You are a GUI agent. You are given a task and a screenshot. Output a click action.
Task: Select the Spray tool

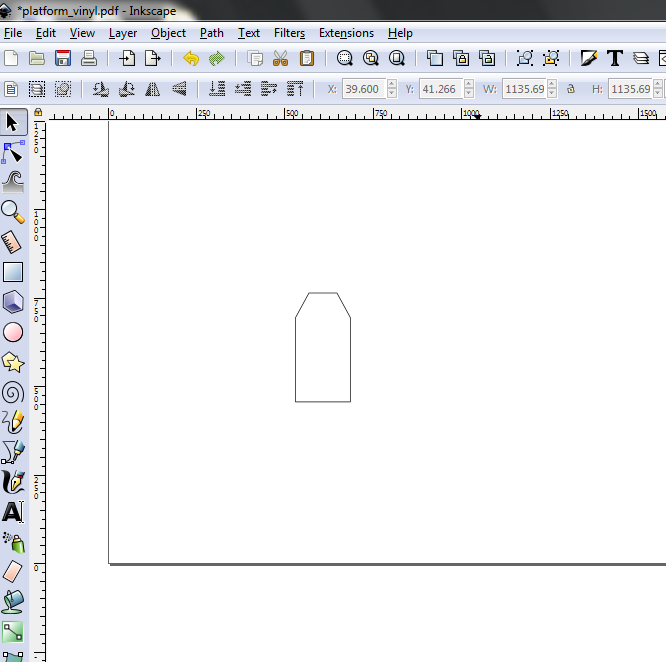pyautogui.click(x=13, y=542)
